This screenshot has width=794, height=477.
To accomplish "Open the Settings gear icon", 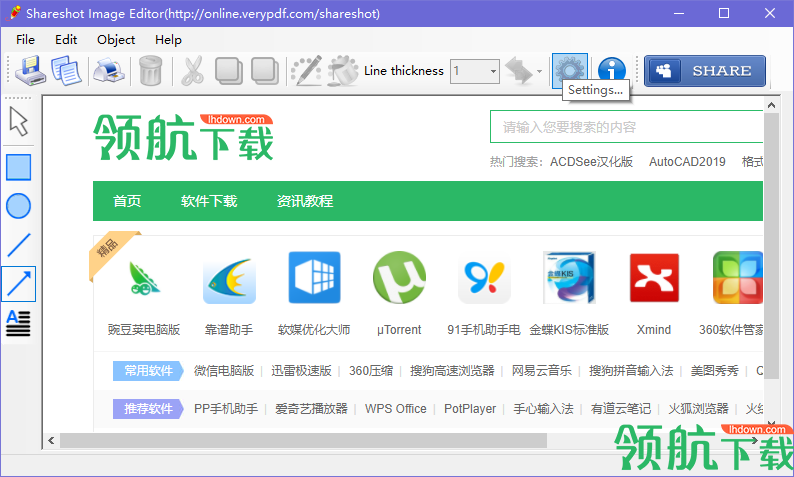I will [570, 70].
